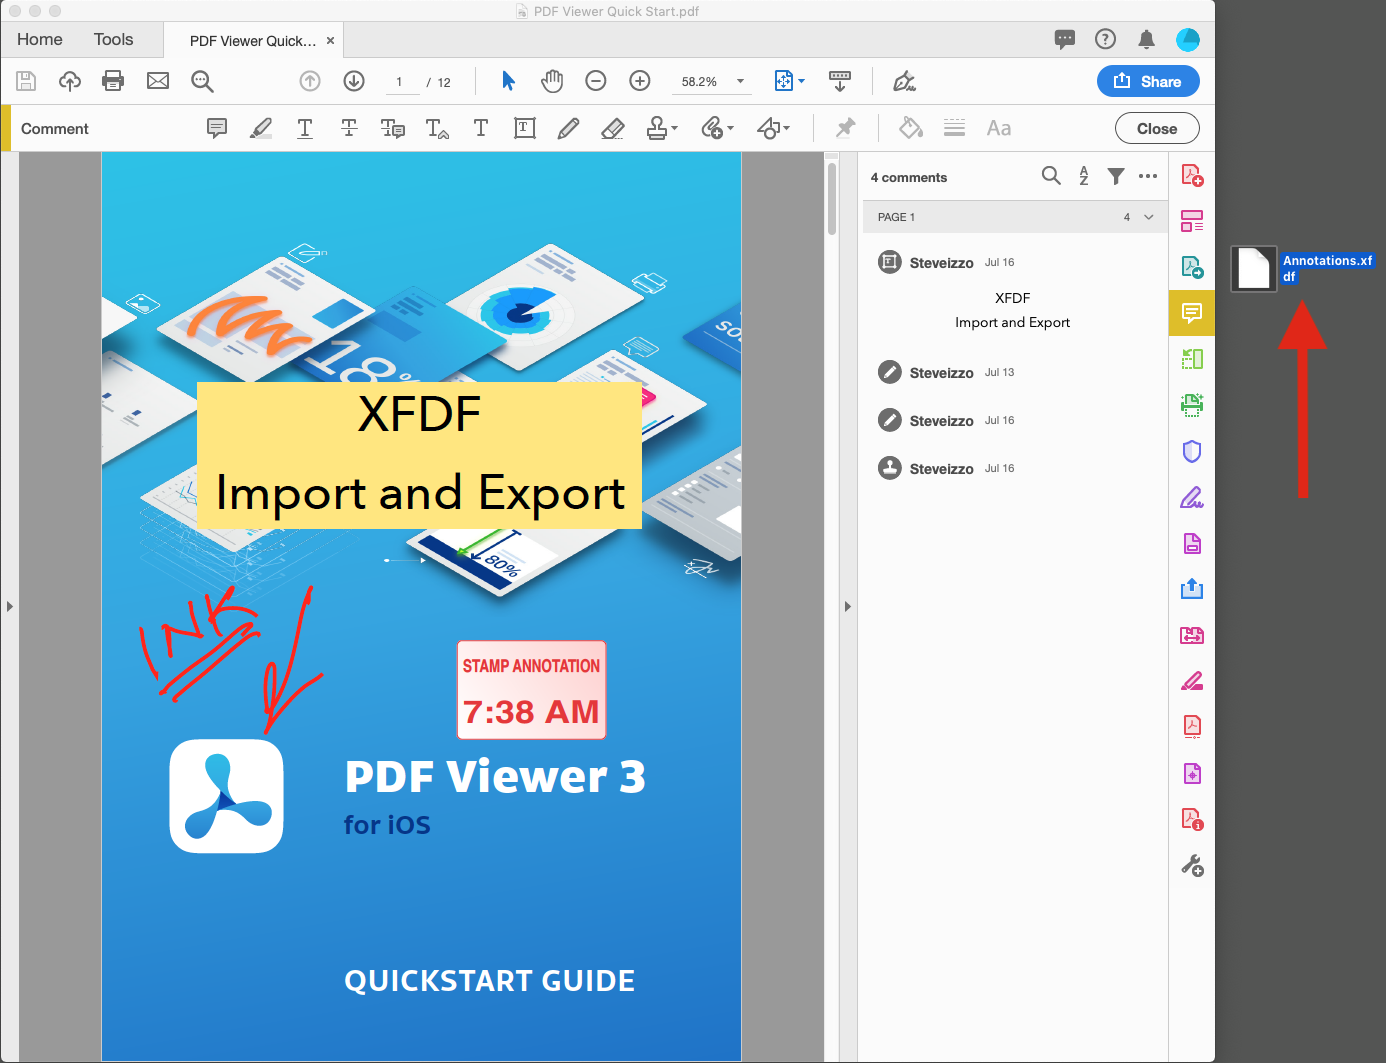
Task: Open the Fill & Sign tool
Action: [1192, 497]
